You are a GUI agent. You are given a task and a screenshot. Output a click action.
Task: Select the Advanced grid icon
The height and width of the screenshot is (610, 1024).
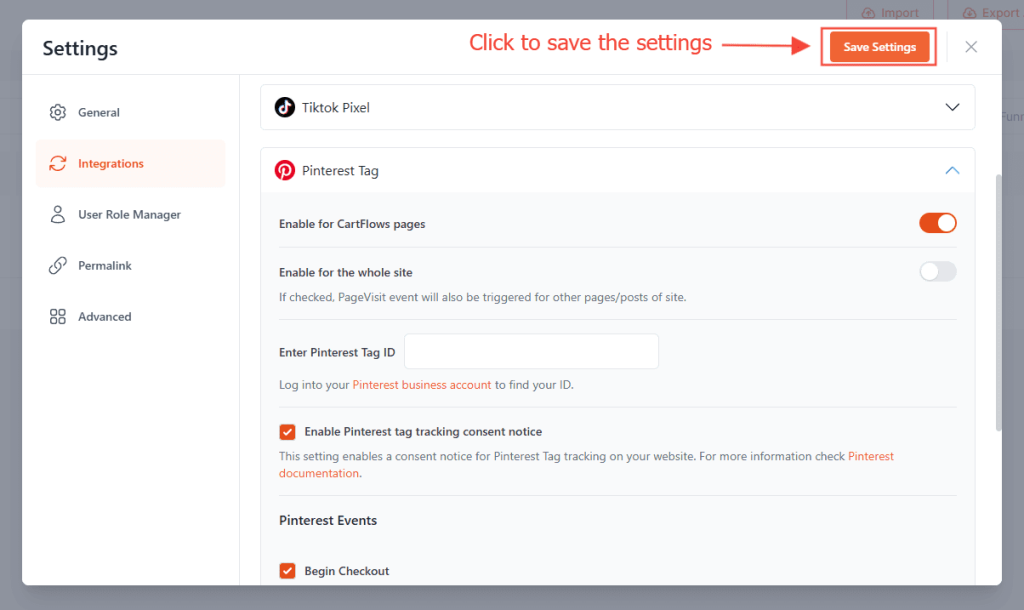60,316
